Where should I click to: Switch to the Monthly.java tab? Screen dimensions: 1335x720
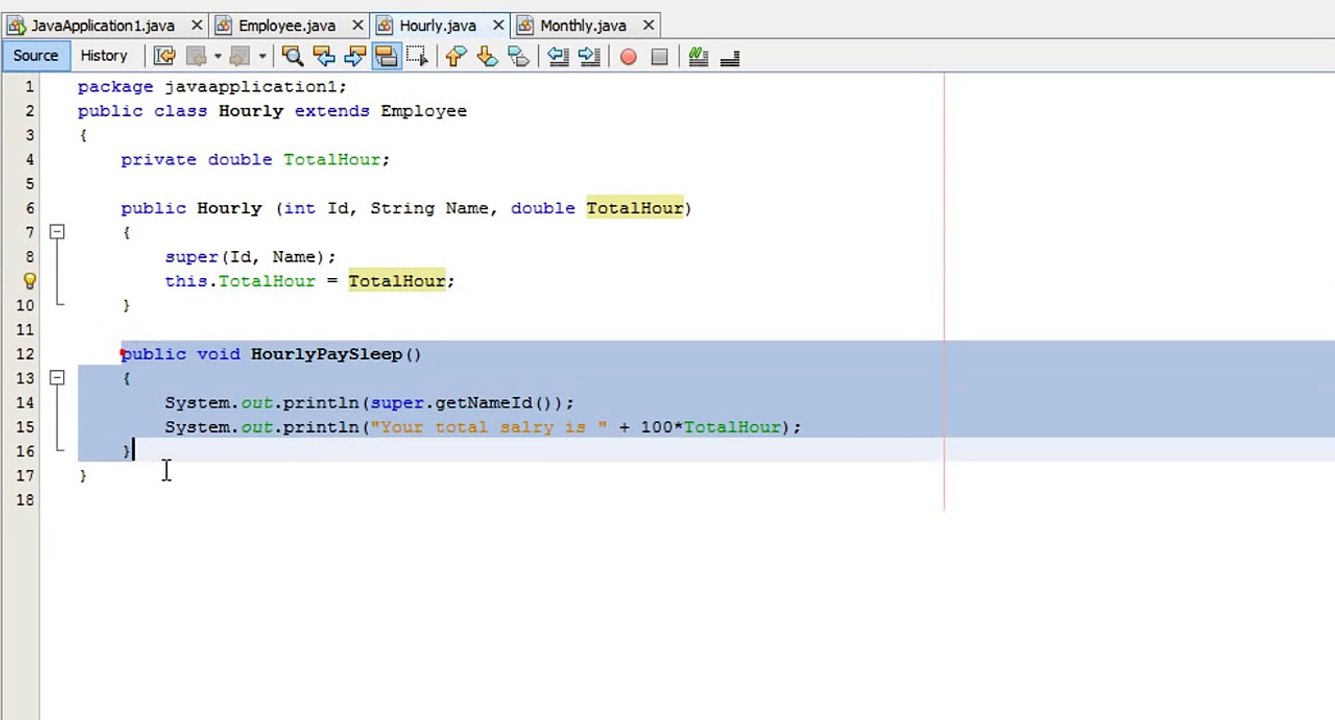tap(583, 25)
